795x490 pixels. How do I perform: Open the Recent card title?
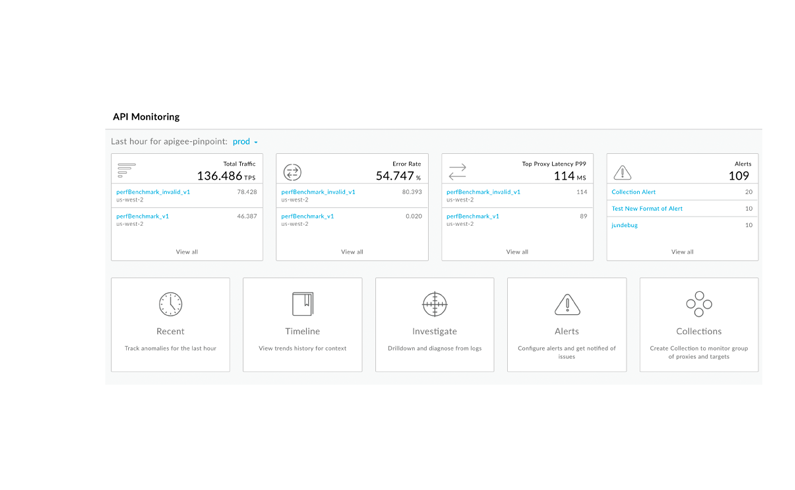(170, 331)
